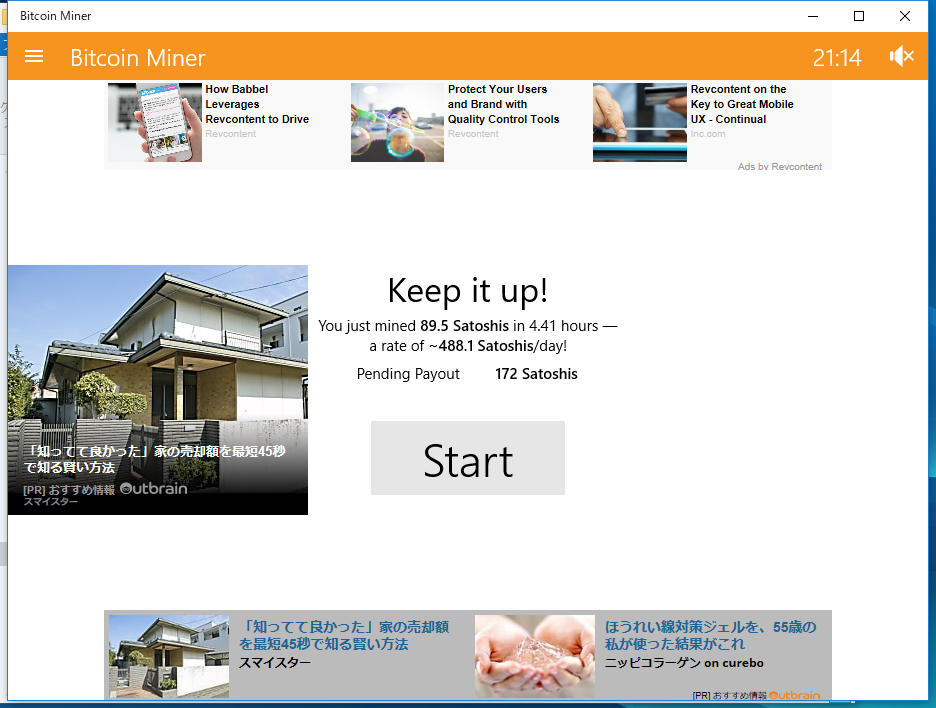Open the bottom banner house sale ad headline
This screenshot has height=708, width=936.
[344, 635]
